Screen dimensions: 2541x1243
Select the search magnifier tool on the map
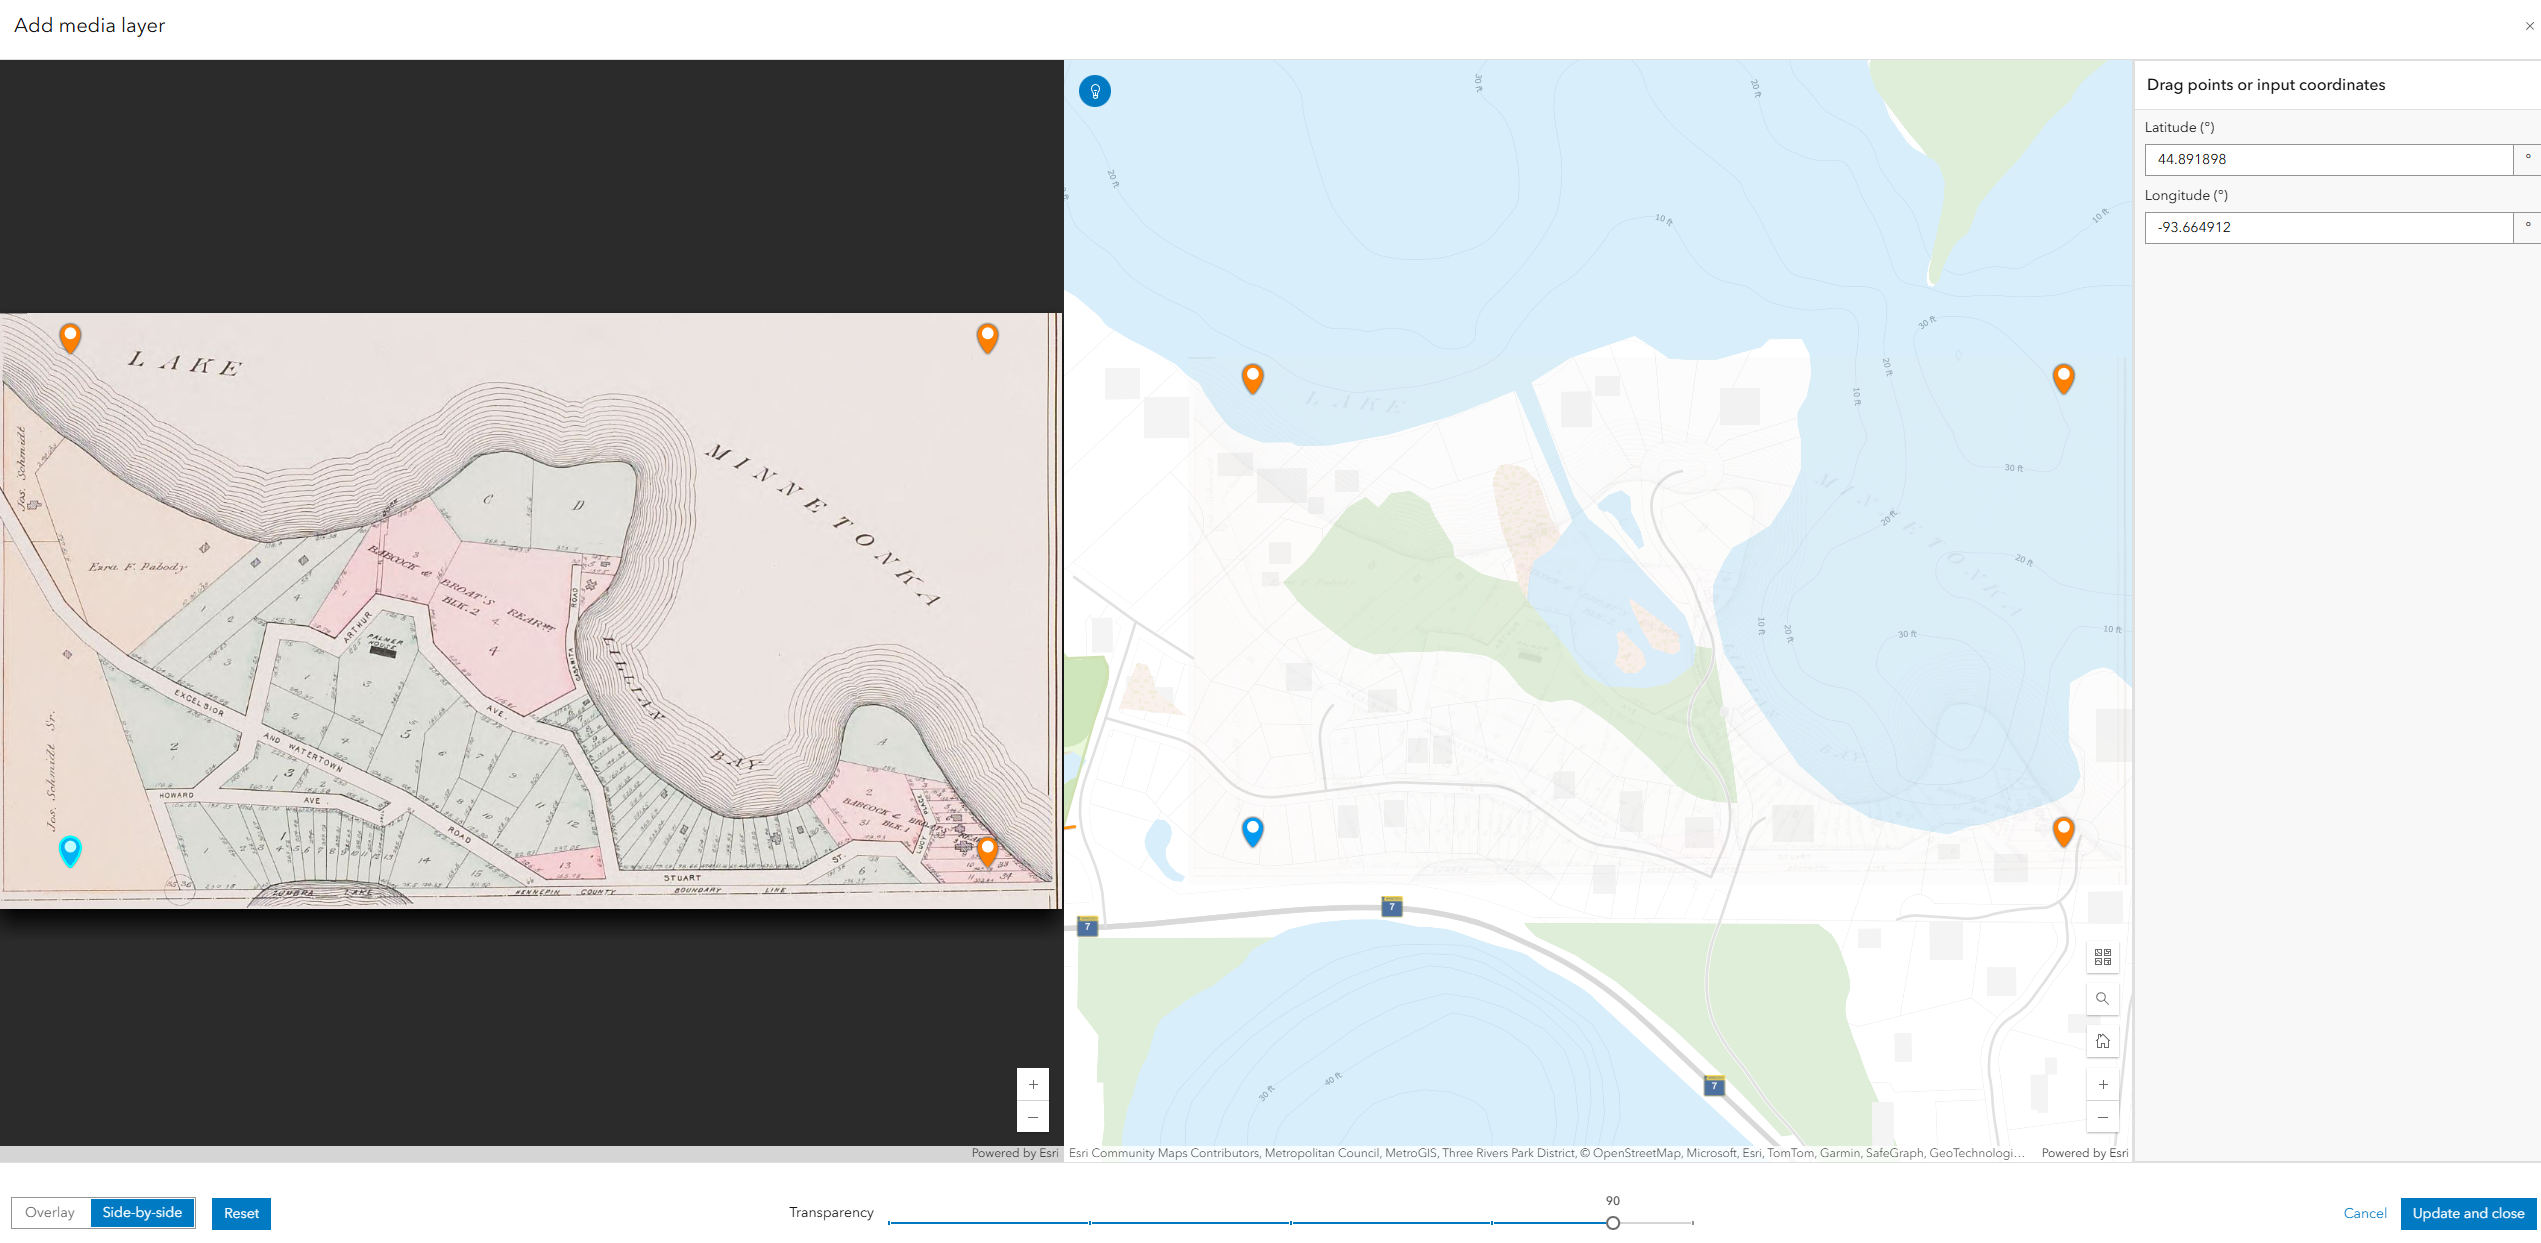tap(2103, 998)
